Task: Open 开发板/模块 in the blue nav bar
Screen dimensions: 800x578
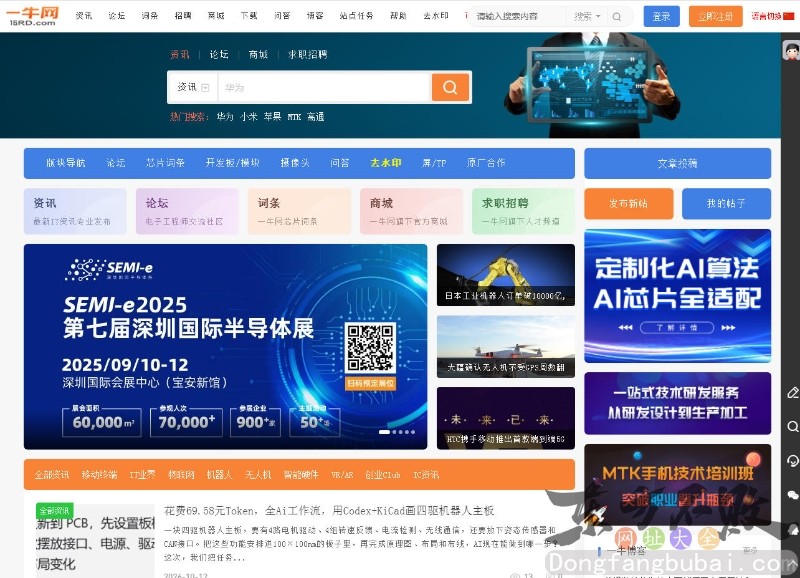Action: 233,163
